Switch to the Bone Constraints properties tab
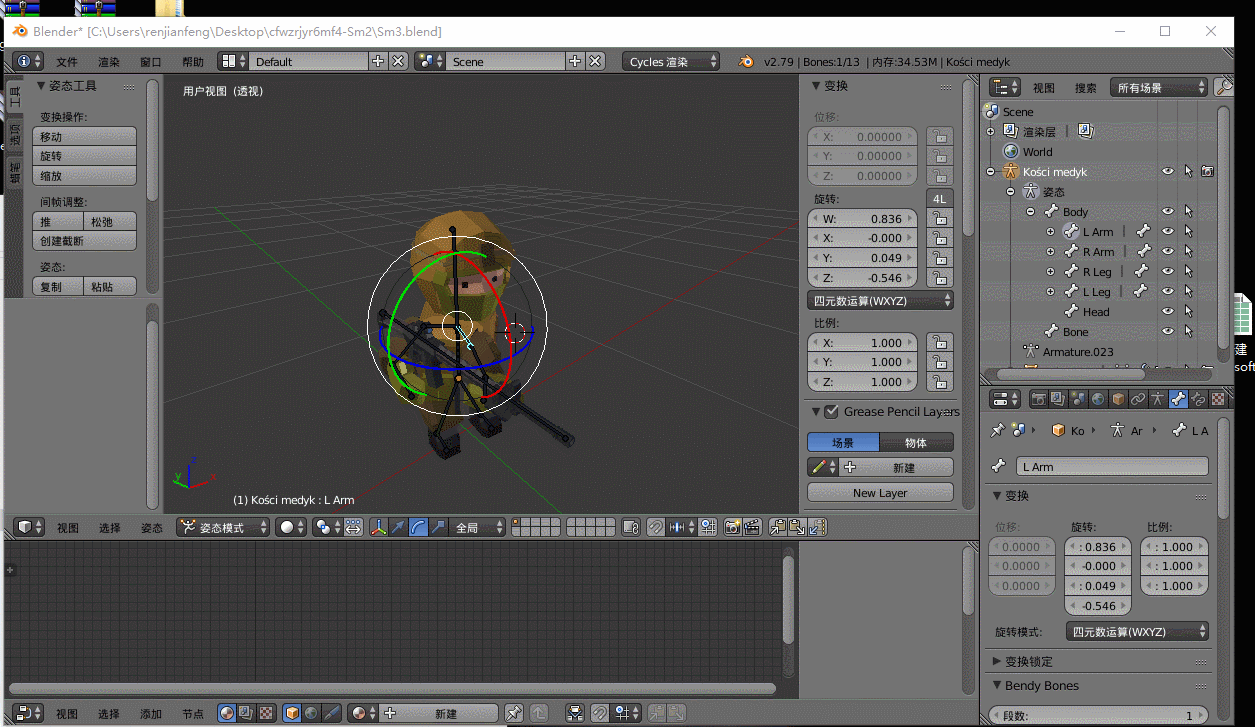1255x727 pixels. (x=1198, y=399)
